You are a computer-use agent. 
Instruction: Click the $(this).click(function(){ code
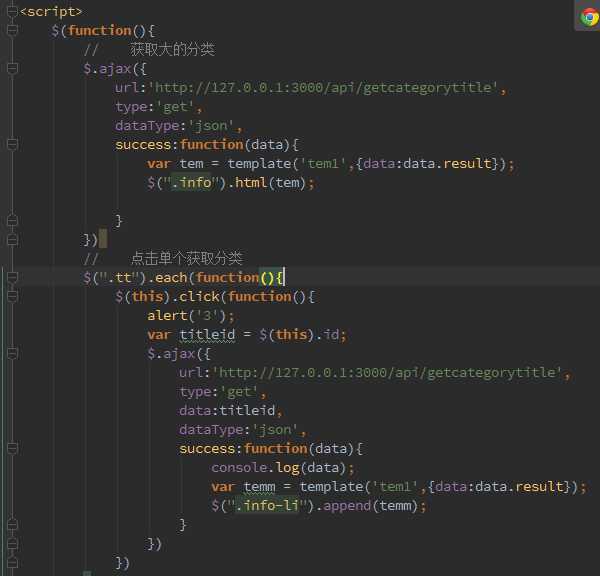coord(215,297)
